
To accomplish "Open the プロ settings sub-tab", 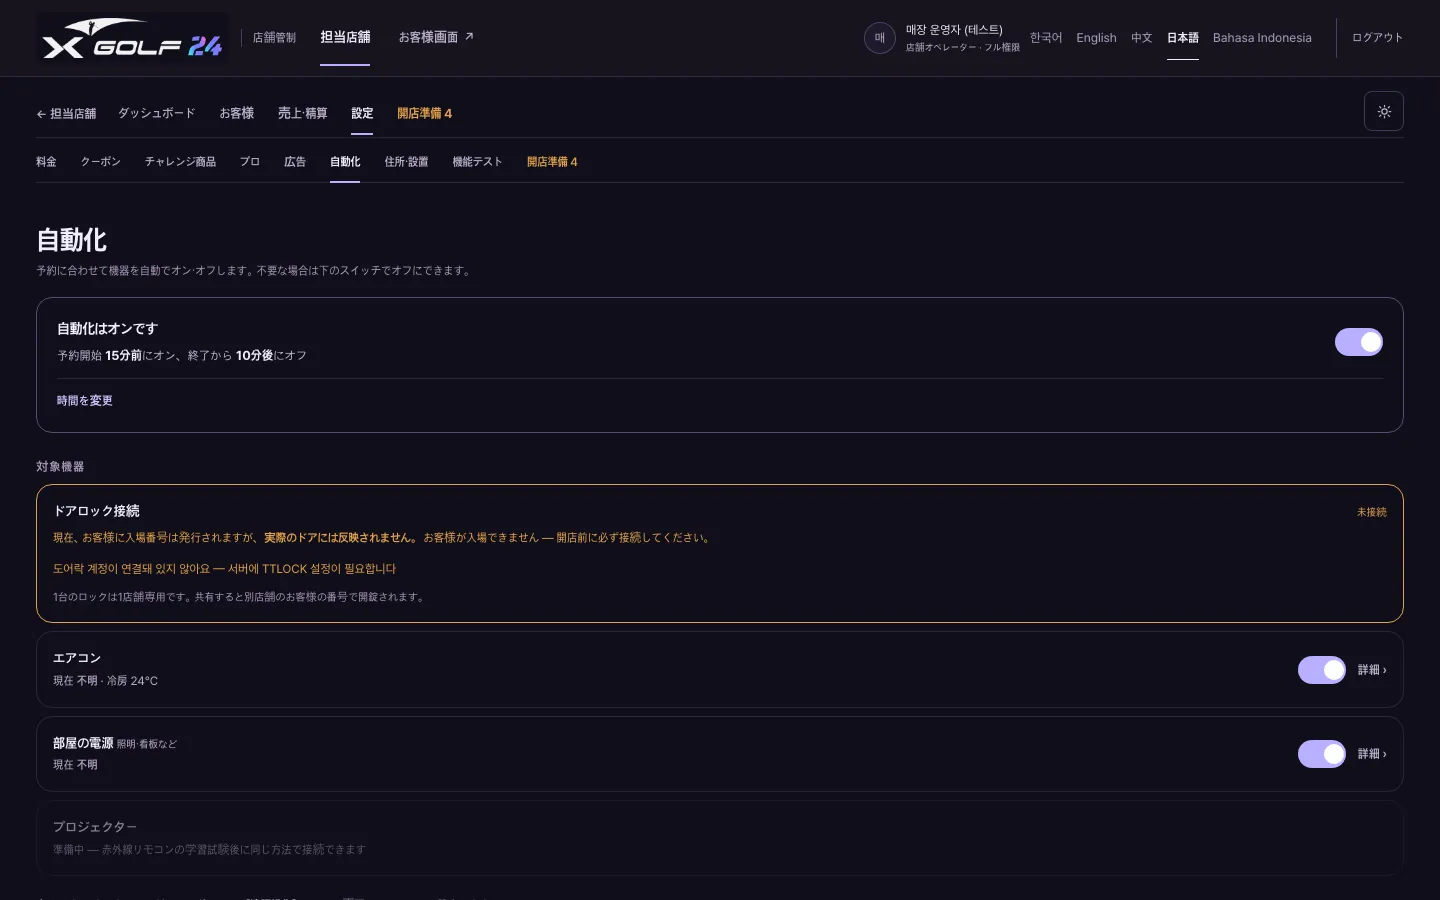I will tap(250, 162).
